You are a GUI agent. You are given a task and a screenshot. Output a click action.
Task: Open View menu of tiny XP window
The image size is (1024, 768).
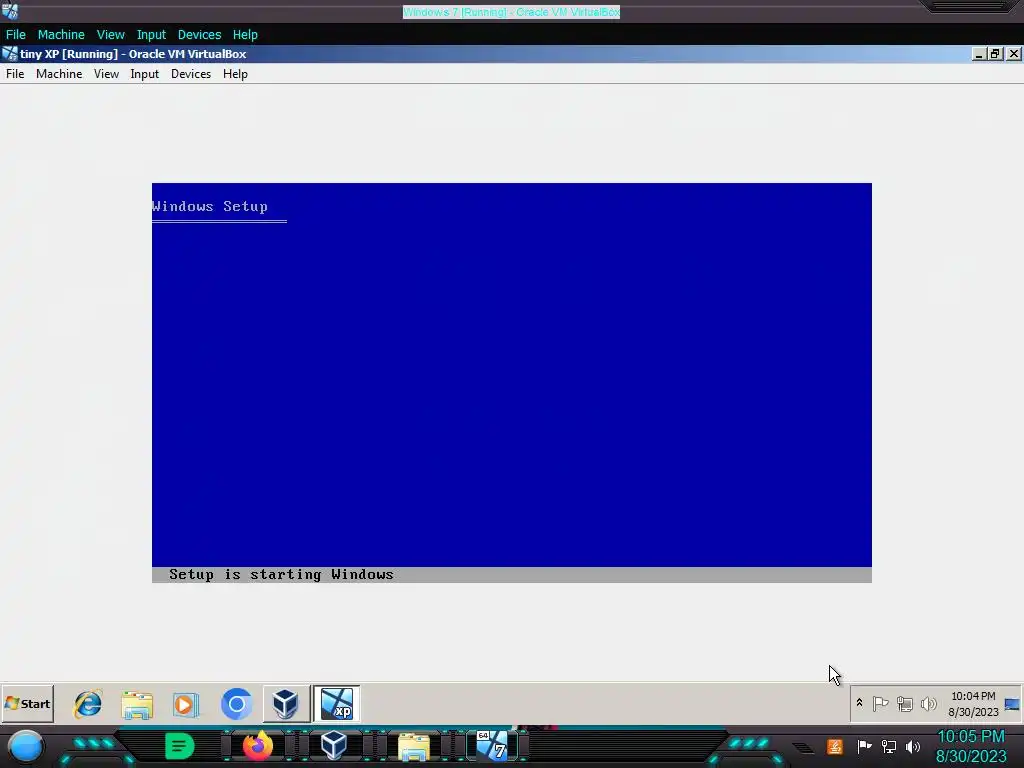point(106,74)
